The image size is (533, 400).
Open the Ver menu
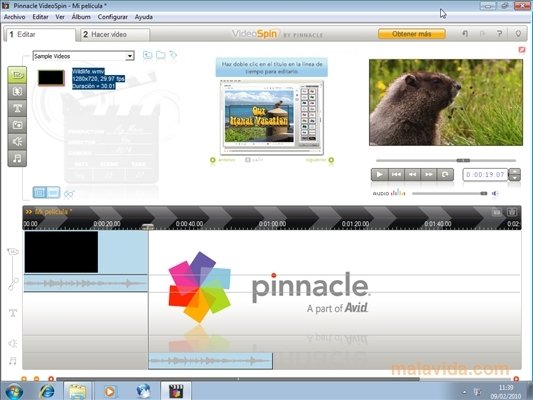[x=60, y=17]
